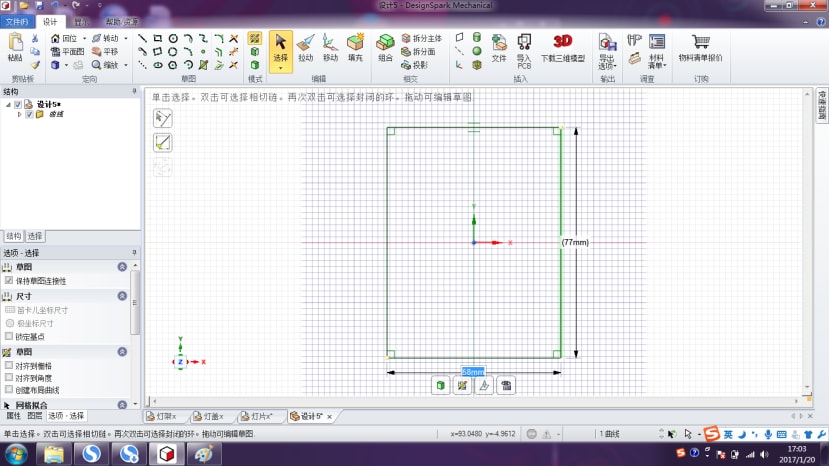The image size is (829, 466).
Task: Activate 3D mode icon
Action: coord(255,65)
